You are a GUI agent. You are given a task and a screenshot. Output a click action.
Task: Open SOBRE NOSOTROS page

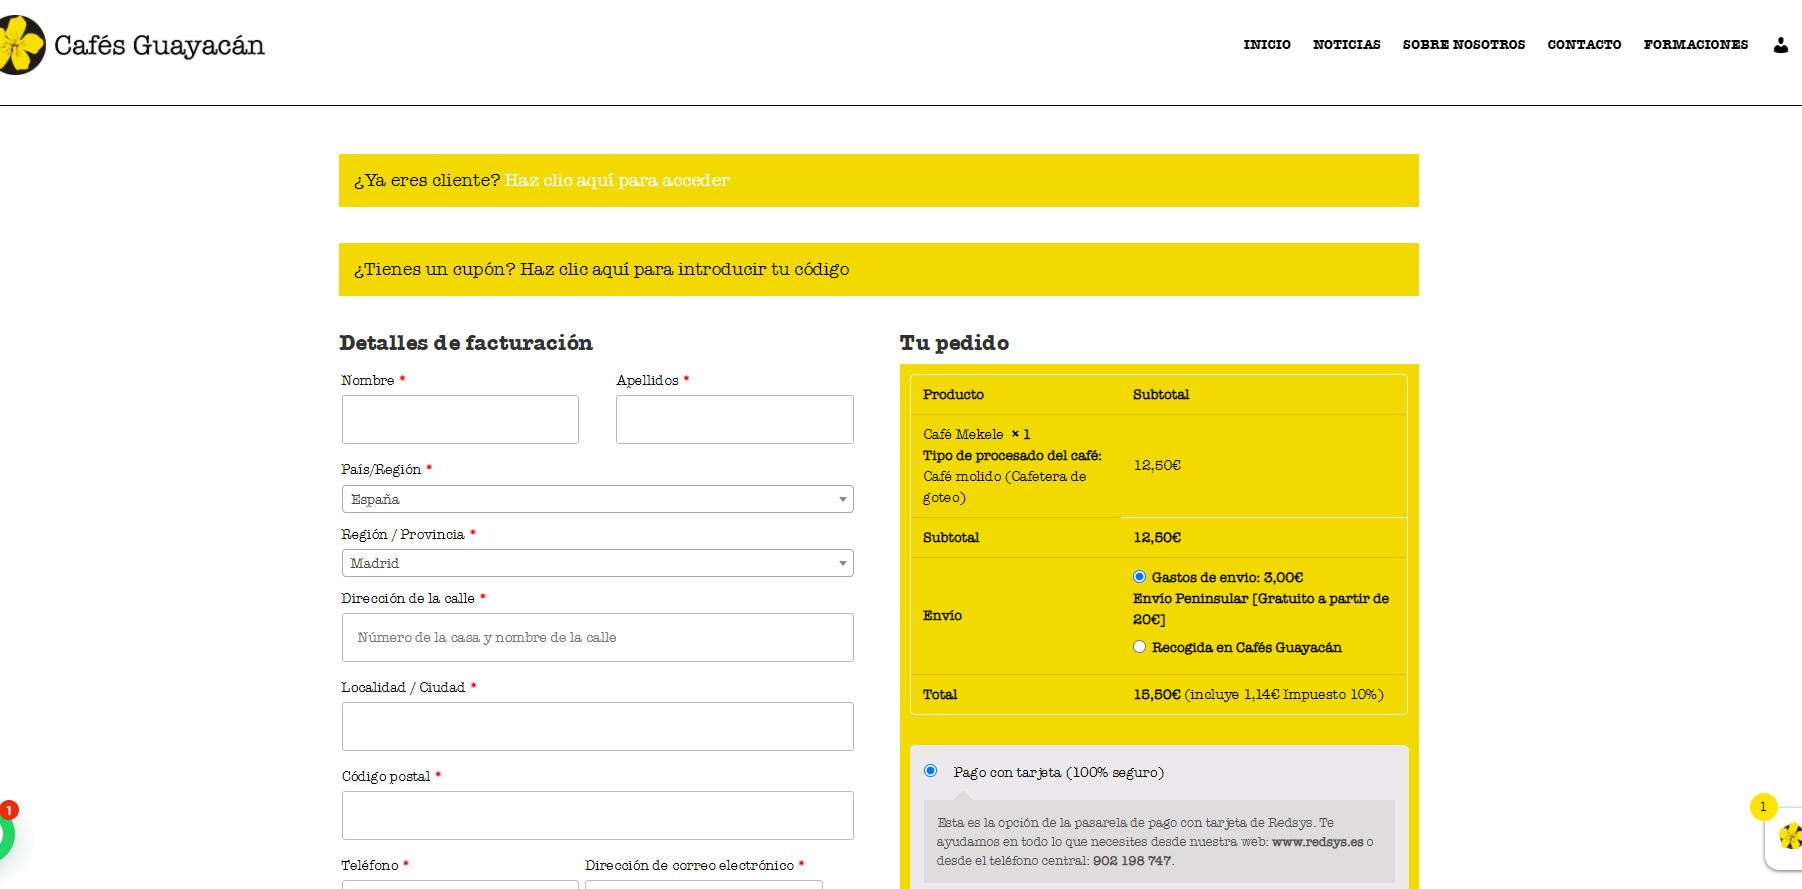1463,45
